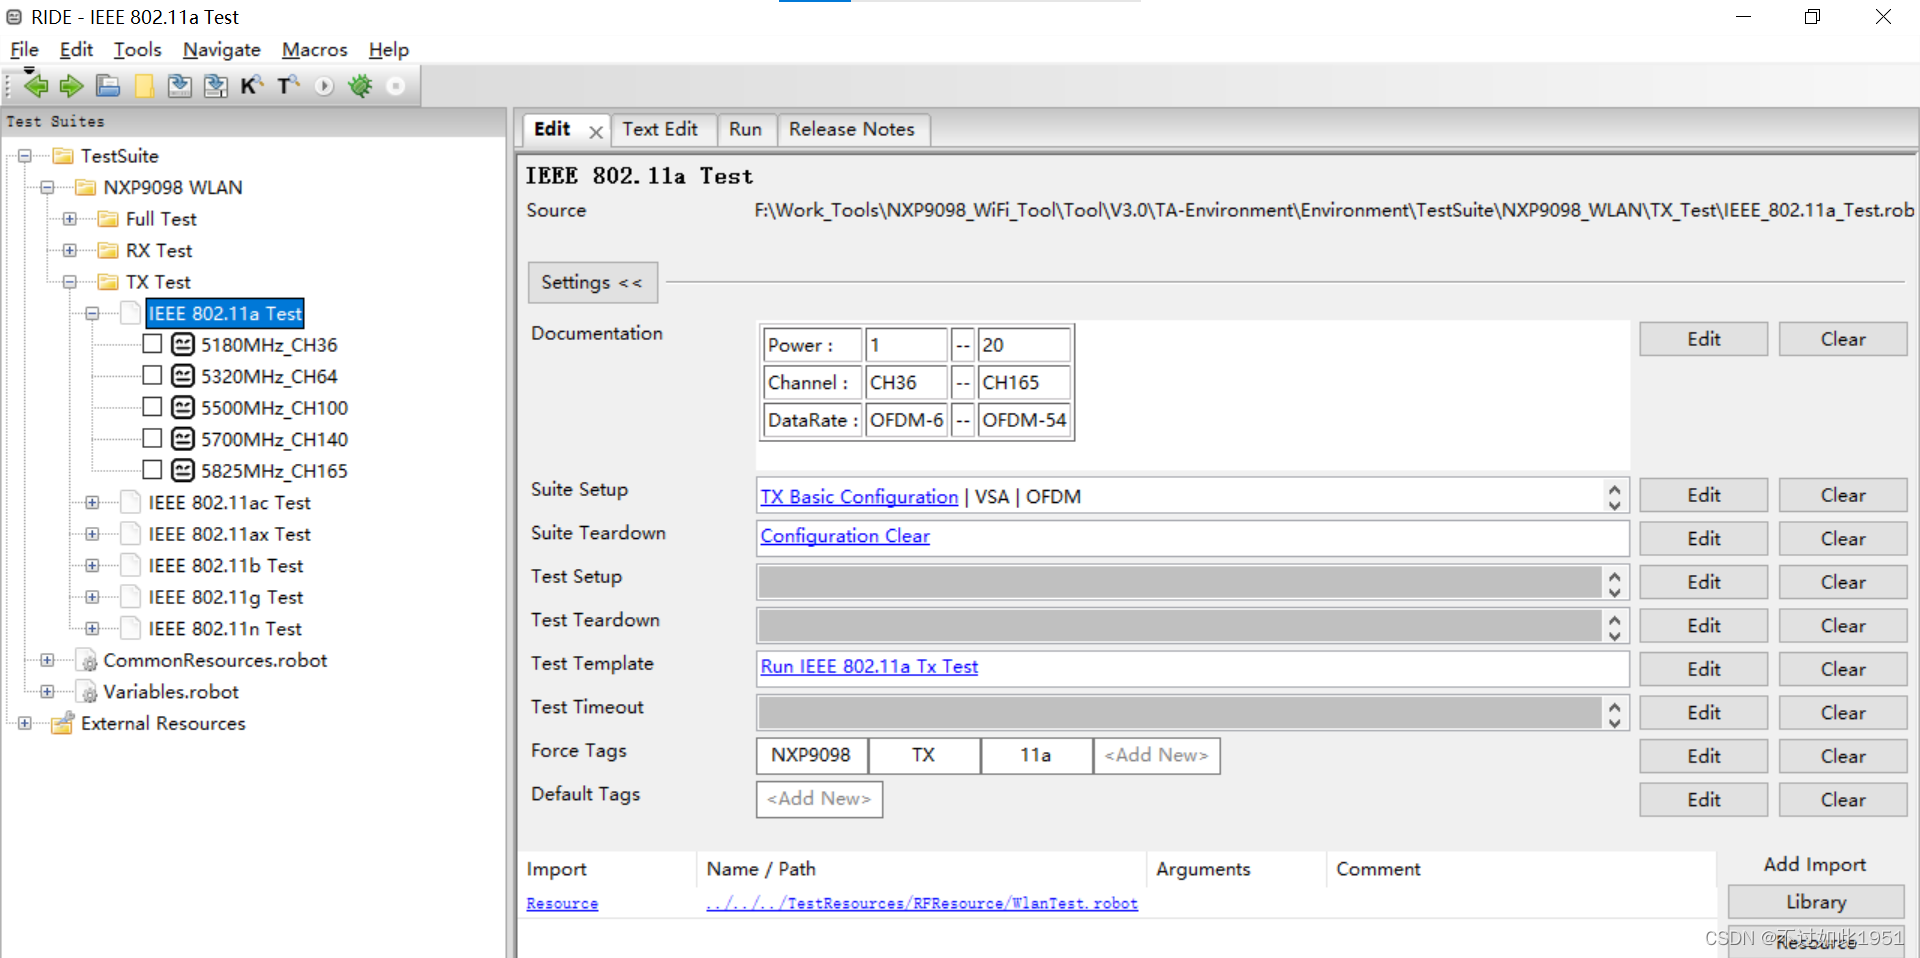Navigate forward using the green forward arrow
1920x958 pixels.
71,85
